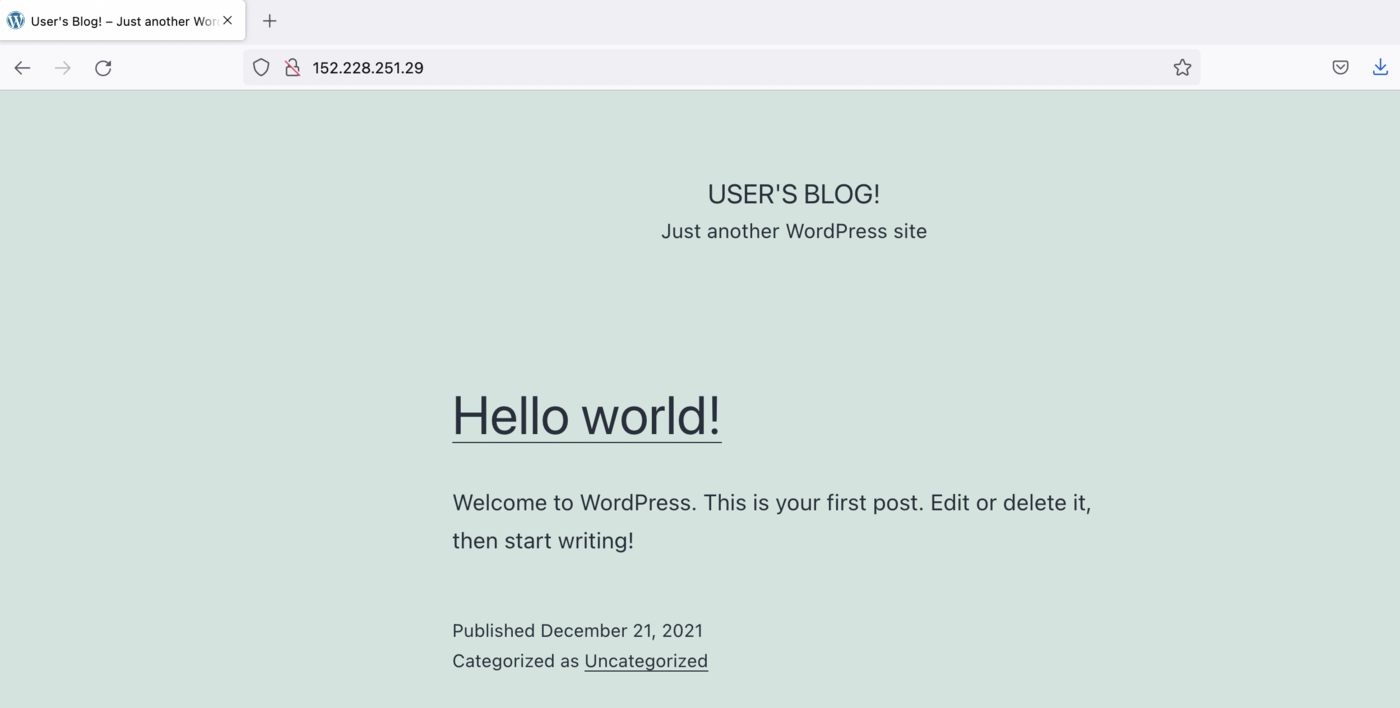Open a new browser tab
The width and height of the screenshot is (1400, 708).
point(269,20)
